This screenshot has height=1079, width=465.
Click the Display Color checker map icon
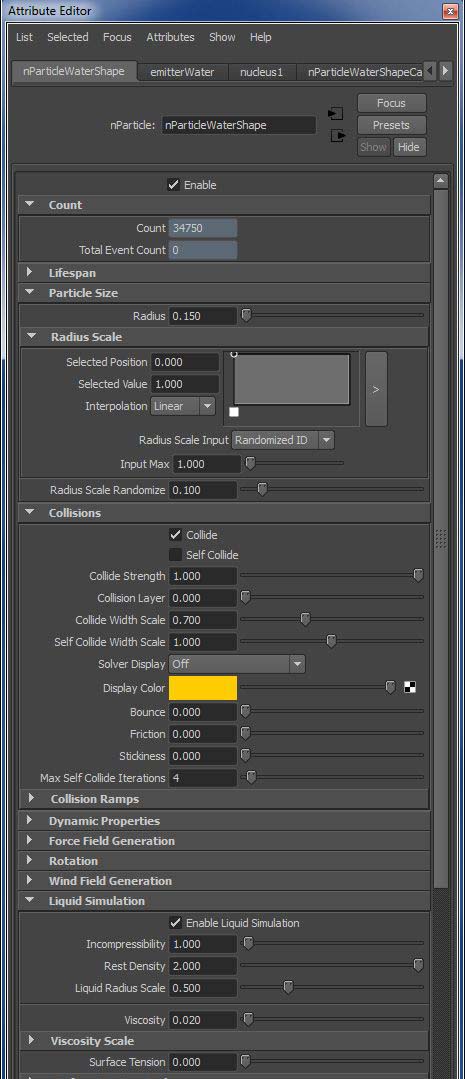[x=410, y=687]
